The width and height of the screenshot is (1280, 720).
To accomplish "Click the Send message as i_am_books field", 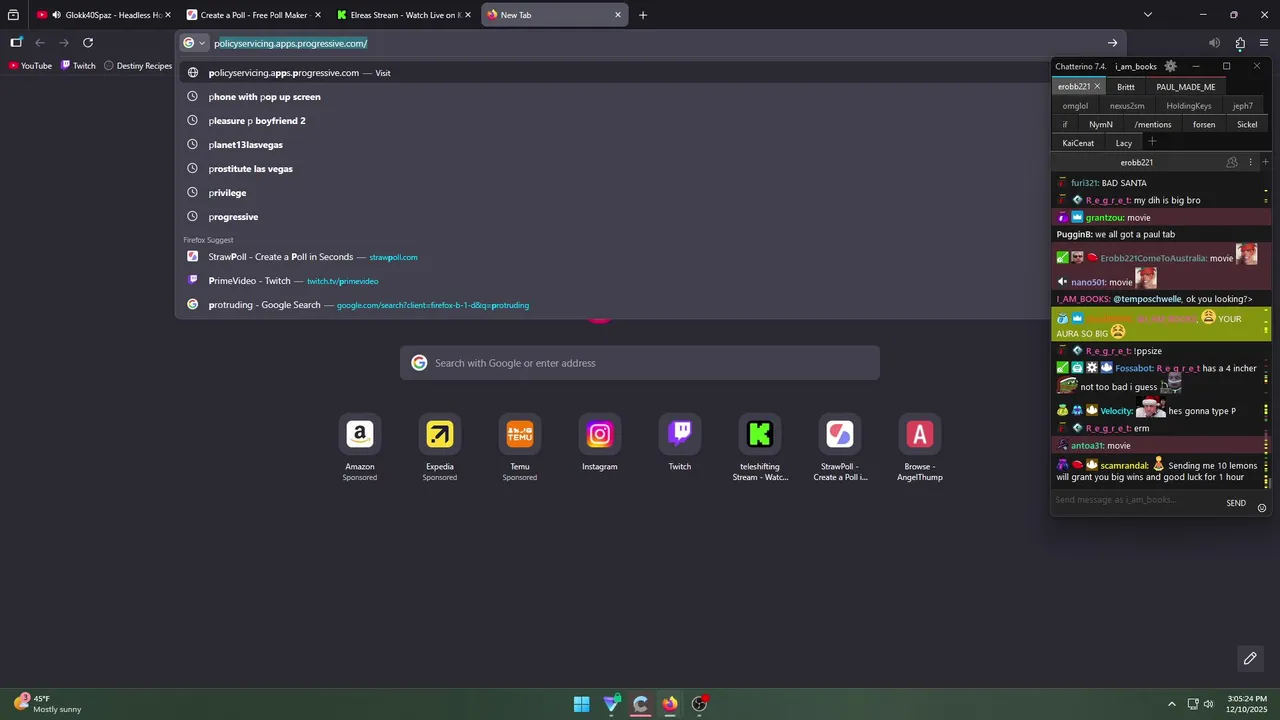I will pos(1136,500).
